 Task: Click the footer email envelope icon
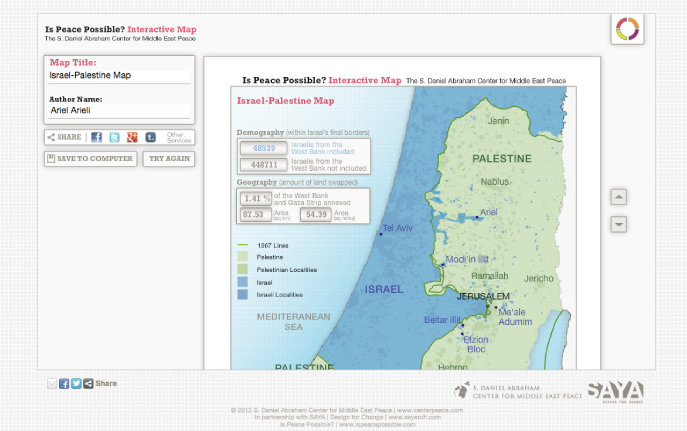point(52,384)
